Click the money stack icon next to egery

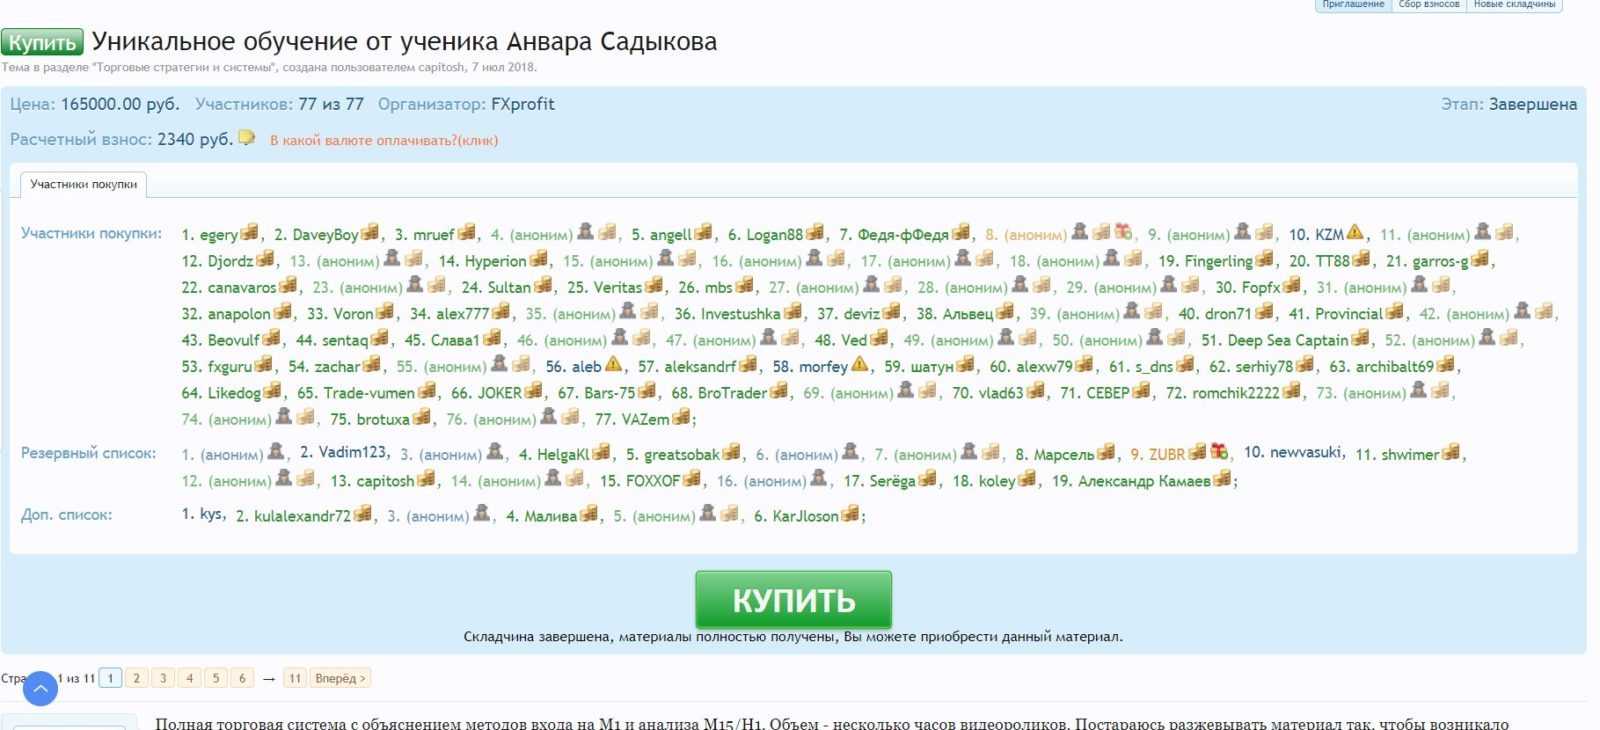coord(249,232)
